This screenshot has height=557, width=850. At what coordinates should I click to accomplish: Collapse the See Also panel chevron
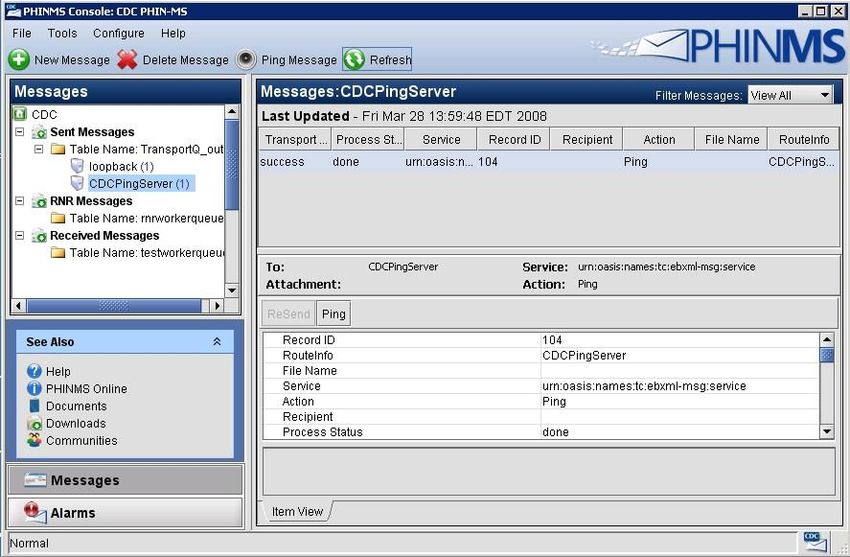[217, 342]
